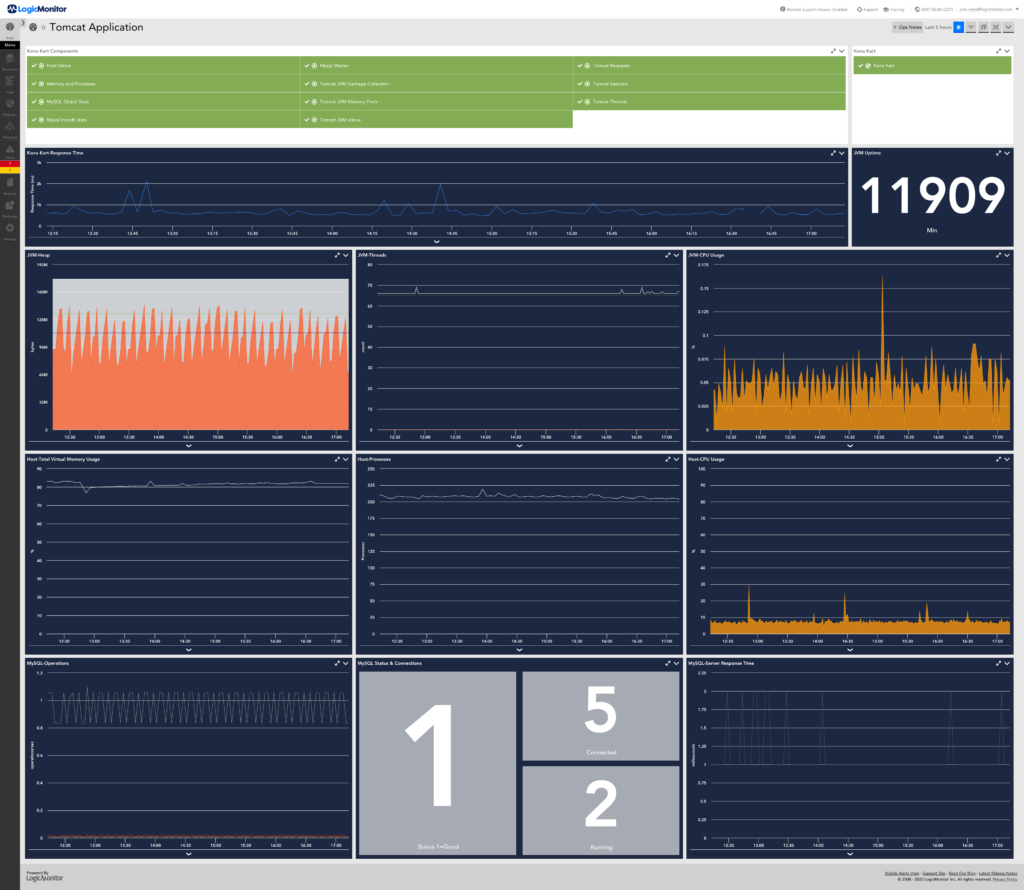Screen dimensions: 1024x890
Task: Open the Tomcat Sessions component row
Action: pos(709,84)
